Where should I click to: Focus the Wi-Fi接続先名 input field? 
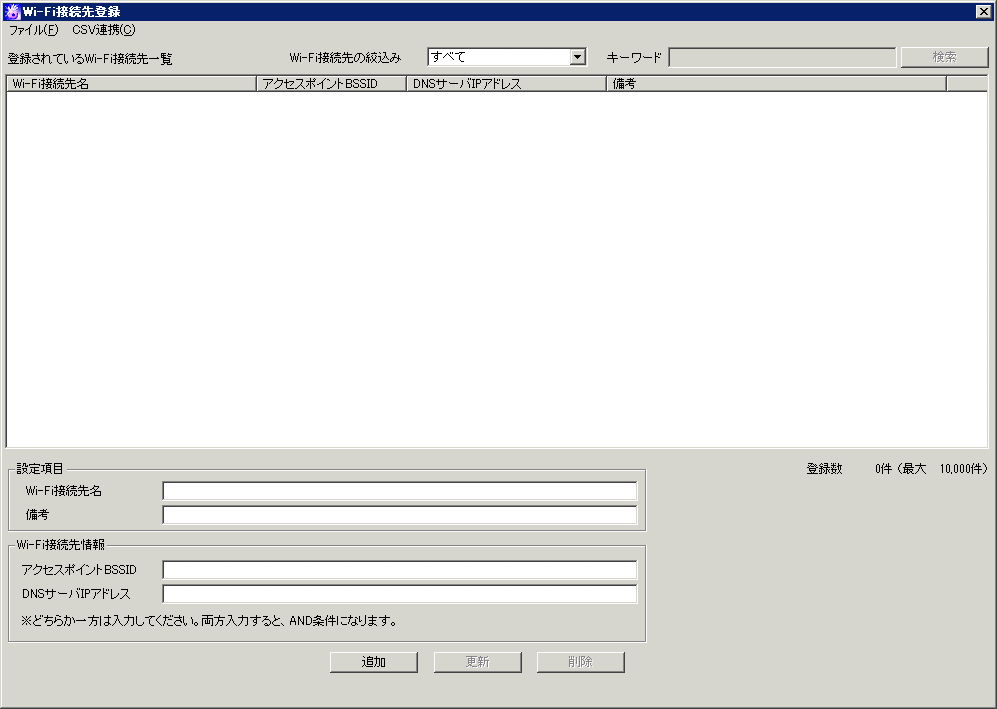click(399, 491)
